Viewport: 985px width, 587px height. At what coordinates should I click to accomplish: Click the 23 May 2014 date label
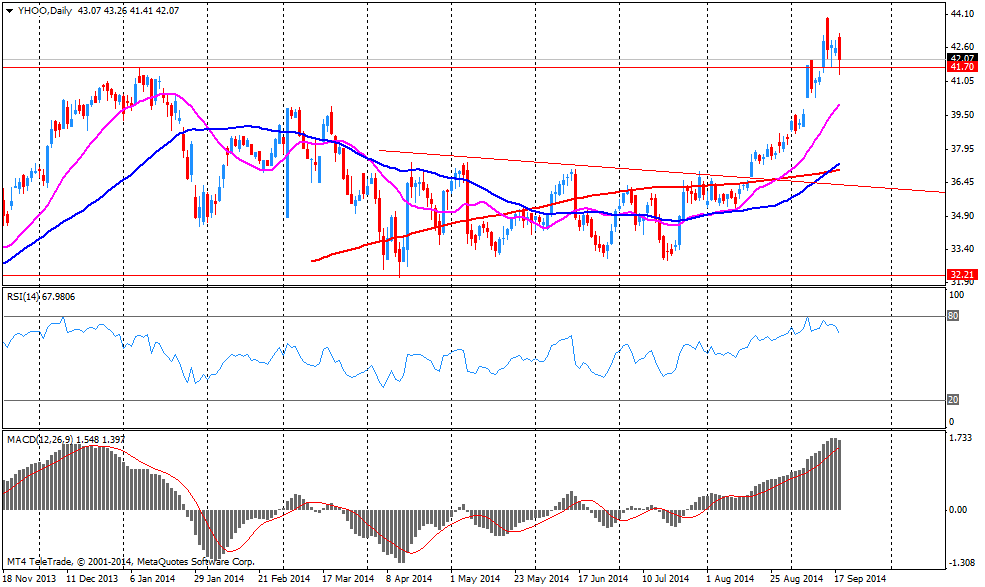[541, 578]
